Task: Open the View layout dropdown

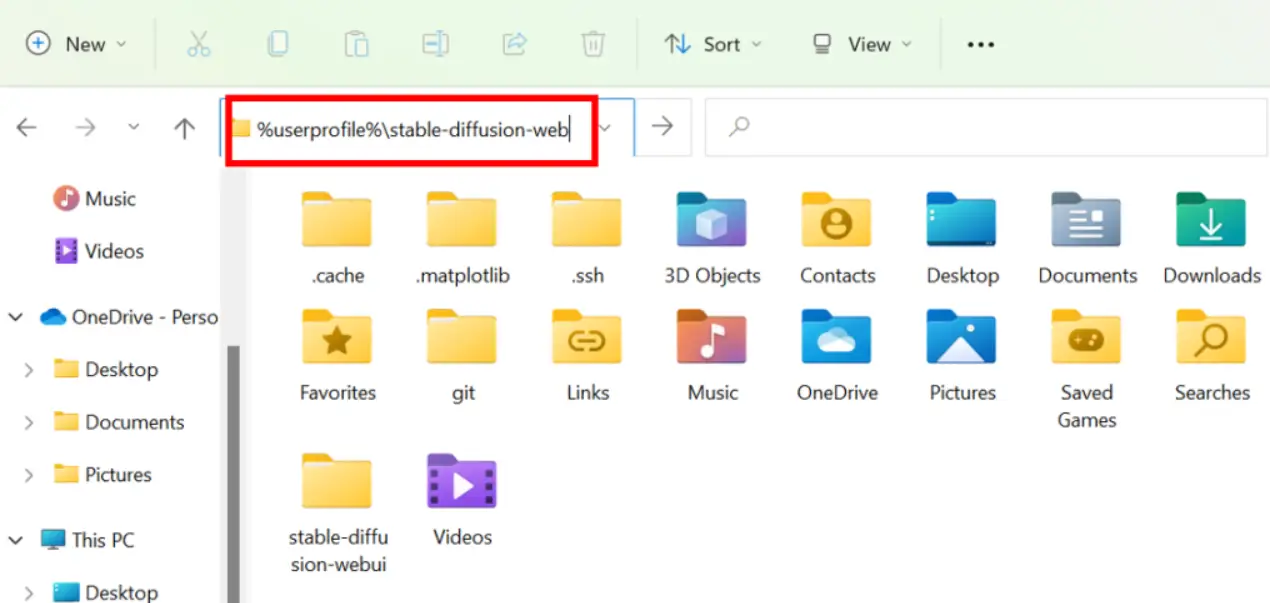Action: 862,44
